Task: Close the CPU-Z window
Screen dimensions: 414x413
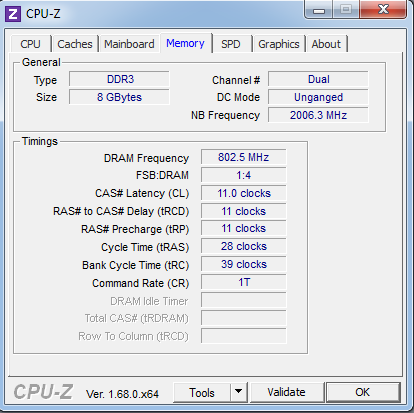Action: point(383,9)
